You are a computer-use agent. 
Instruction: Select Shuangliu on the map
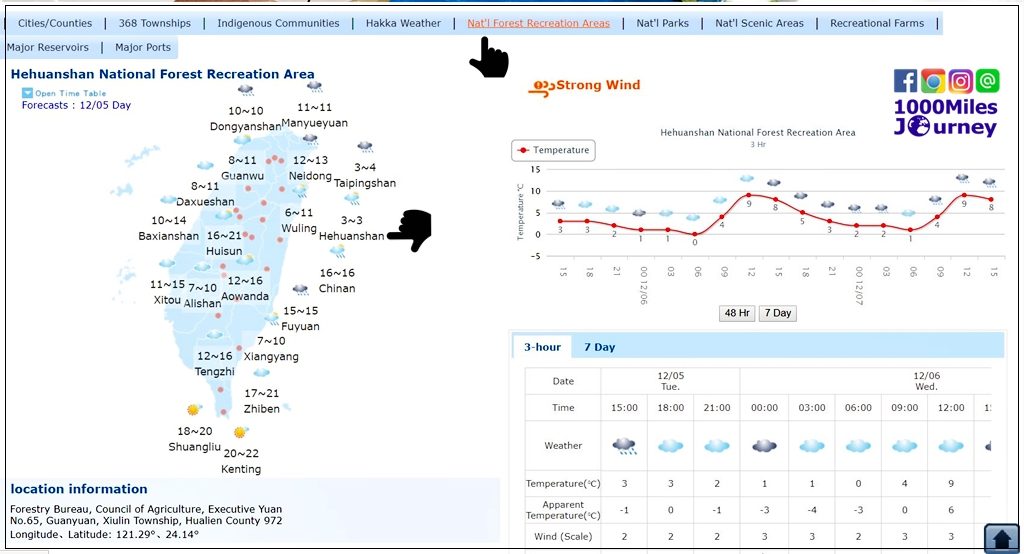[x=195, y=447]
